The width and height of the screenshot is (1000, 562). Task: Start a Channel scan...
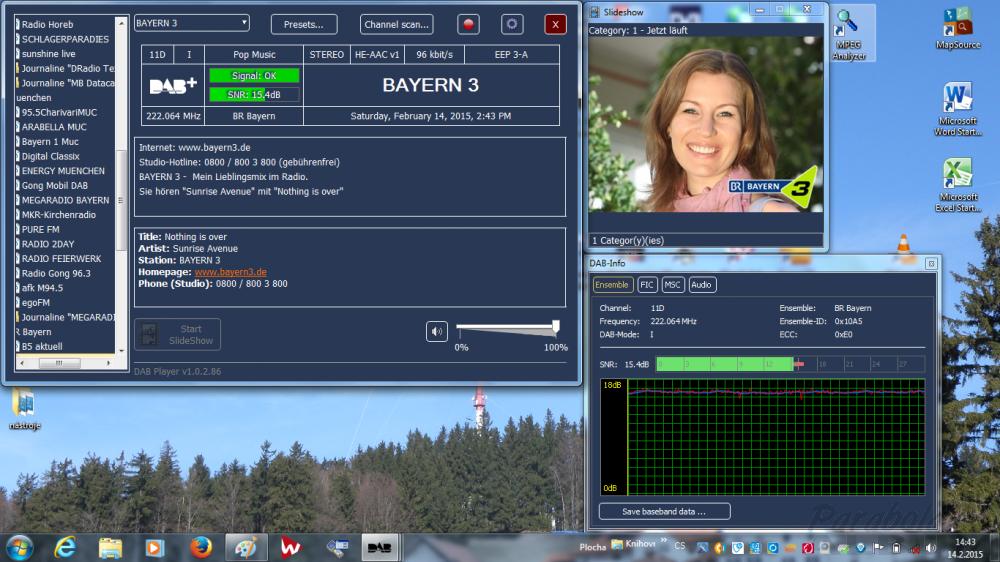[397, 24]
